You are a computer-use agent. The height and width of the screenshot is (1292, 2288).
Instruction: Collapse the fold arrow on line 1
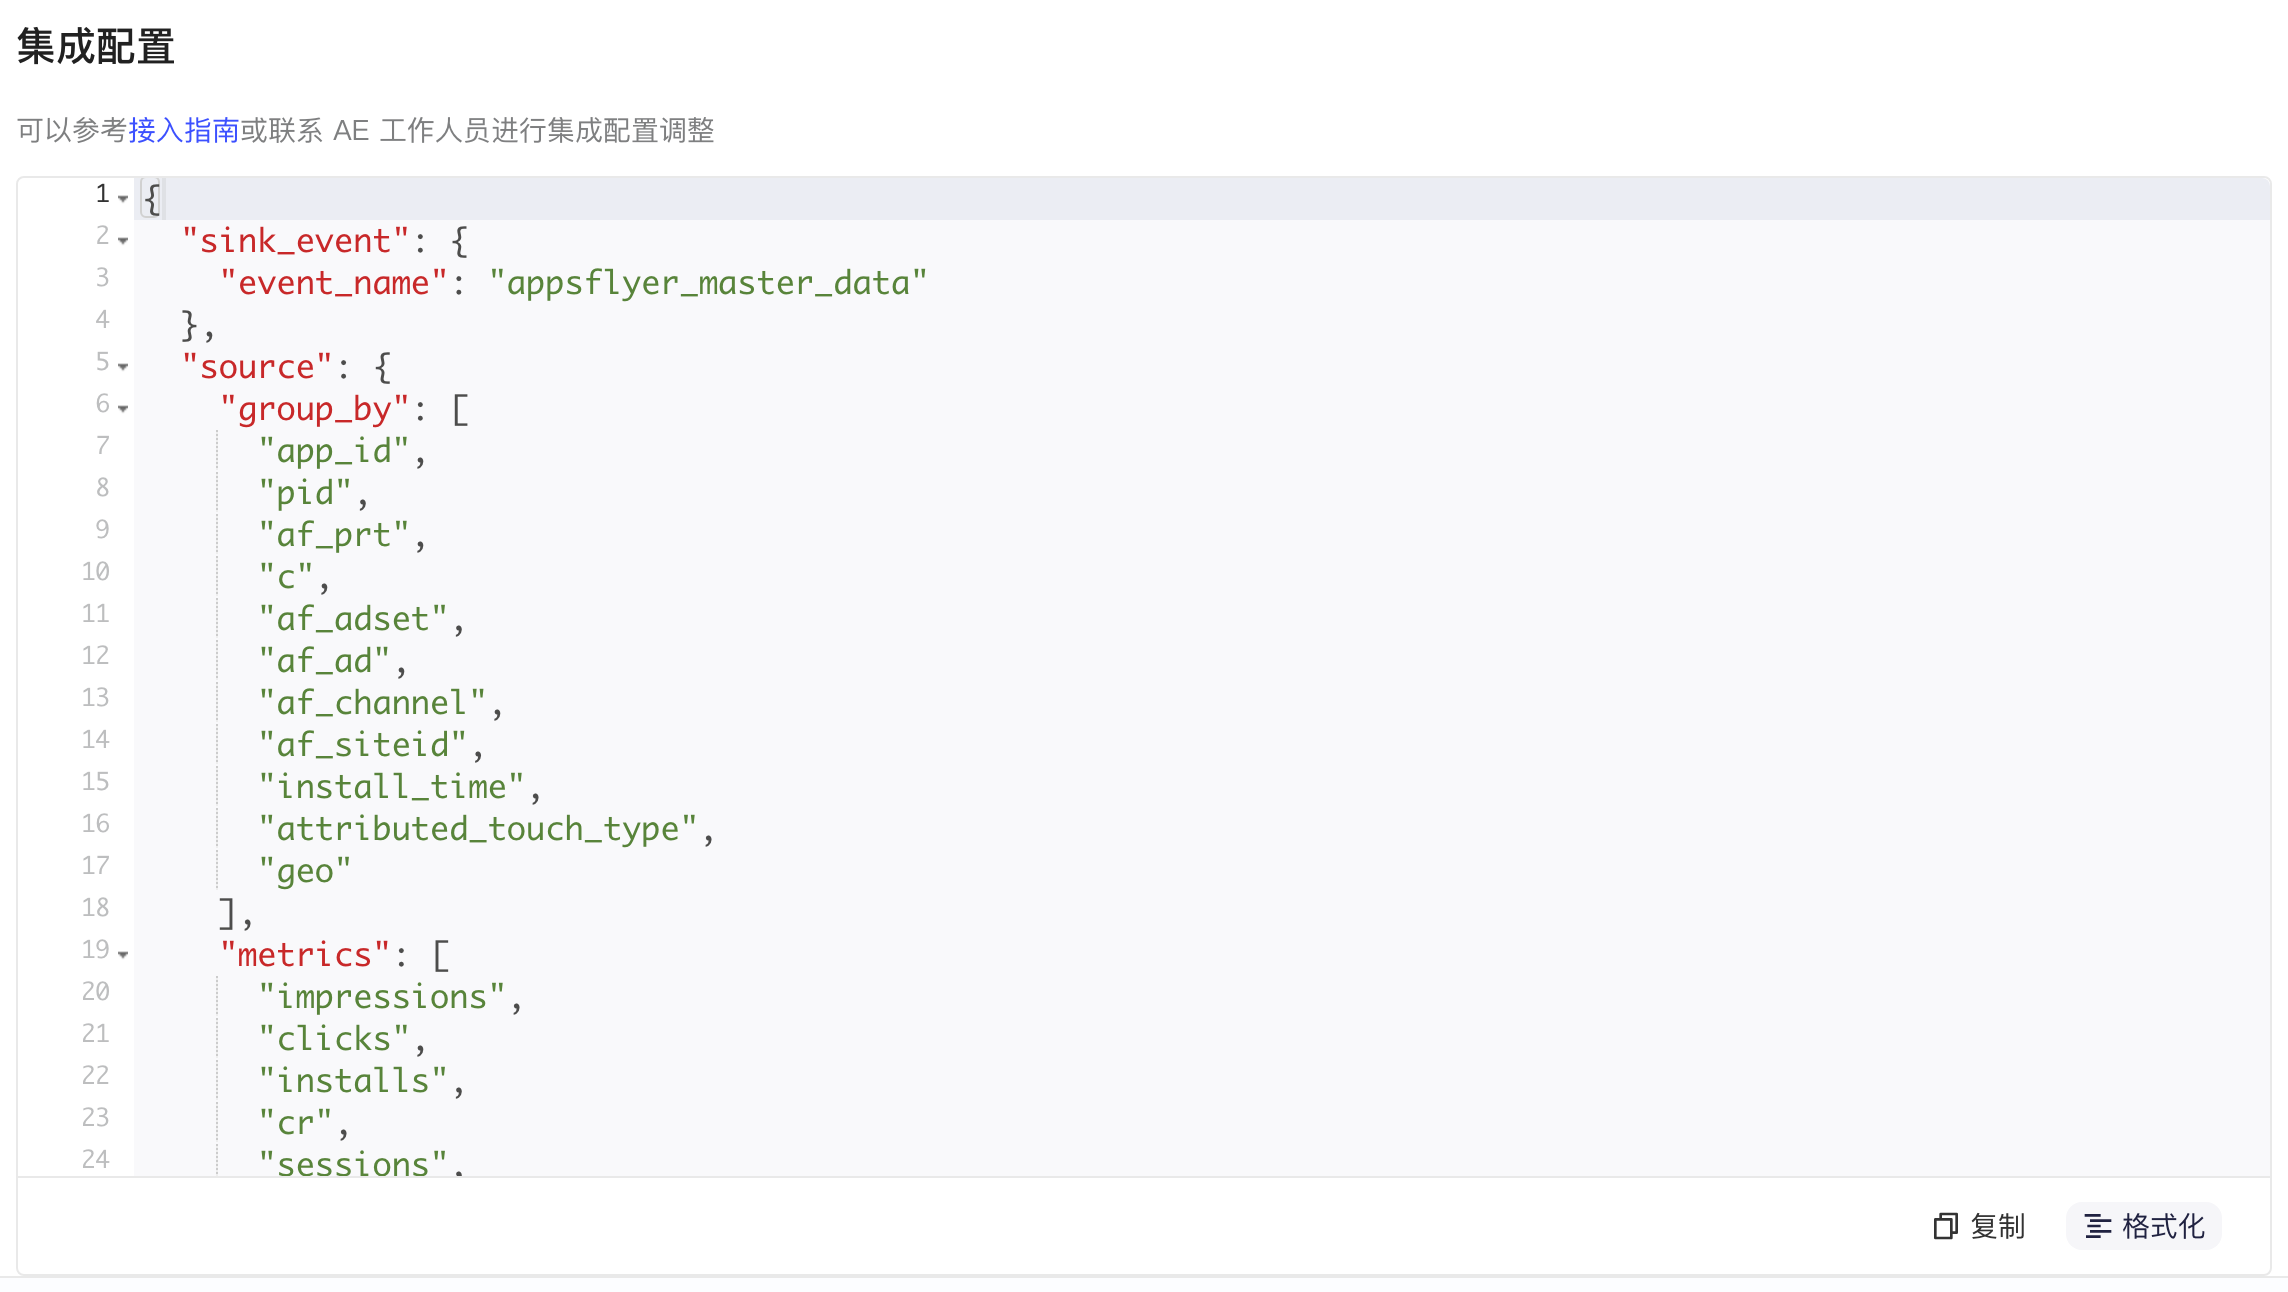123,198
